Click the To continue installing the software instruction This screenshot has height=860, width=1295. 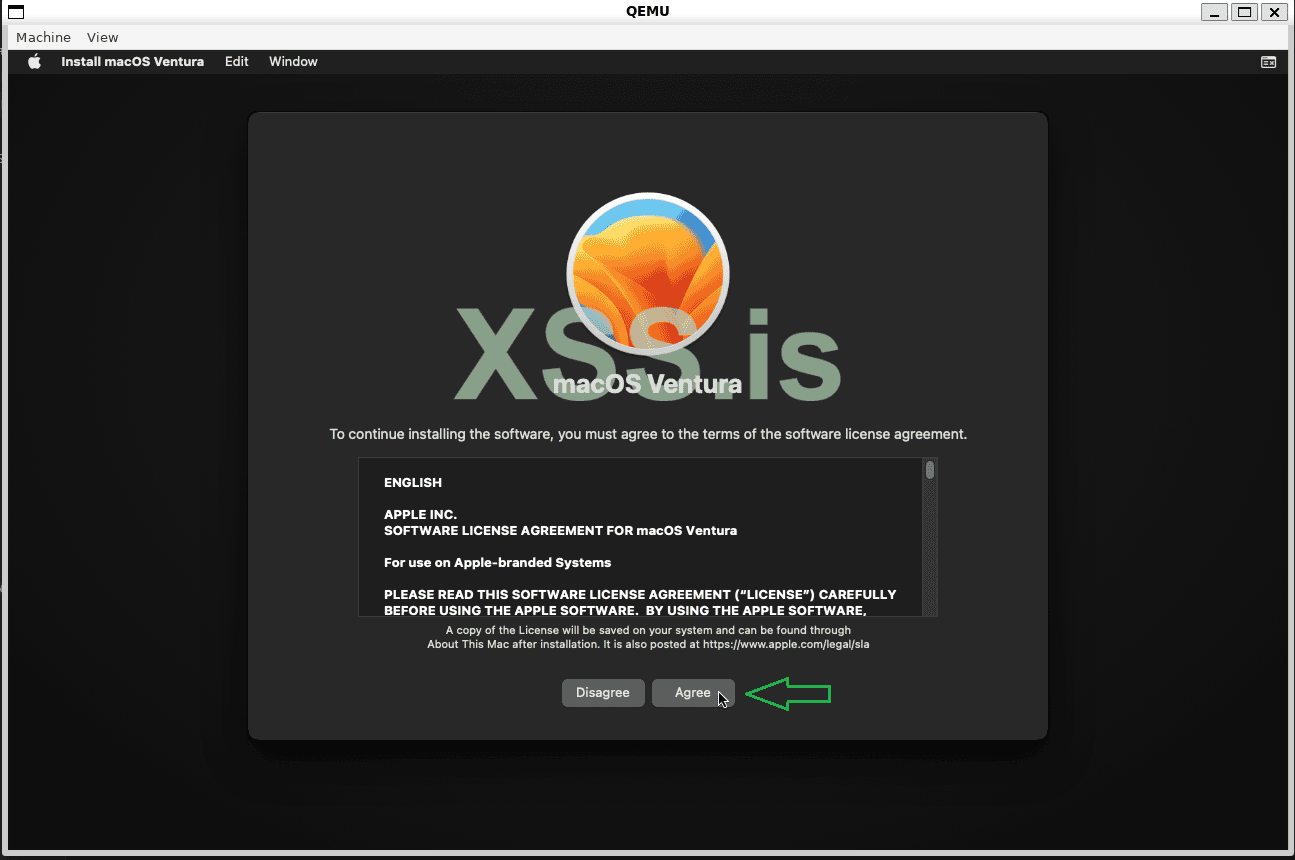tap(648, 435)
